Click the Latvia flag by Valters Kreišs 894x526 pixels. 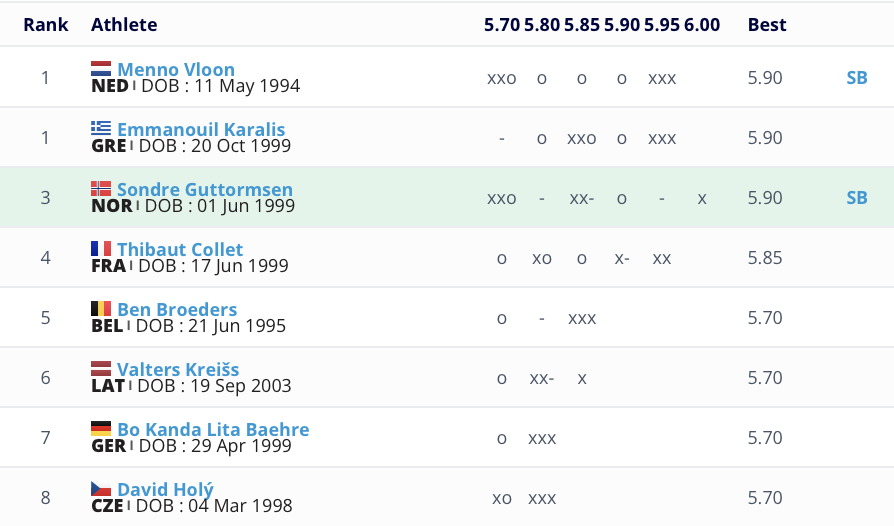101,369
